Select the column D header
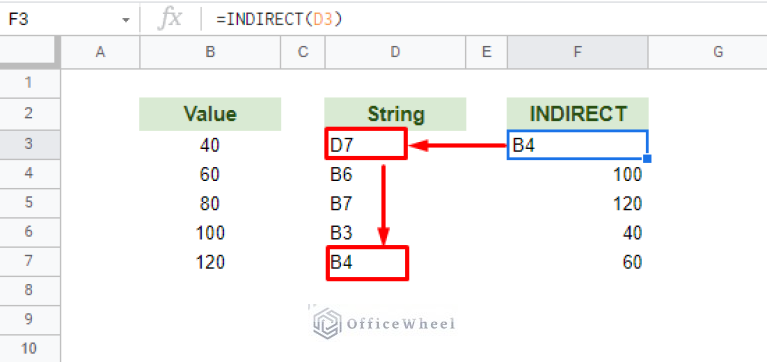The width and height of the screenshot is (767, 362). tap(395, 52)
